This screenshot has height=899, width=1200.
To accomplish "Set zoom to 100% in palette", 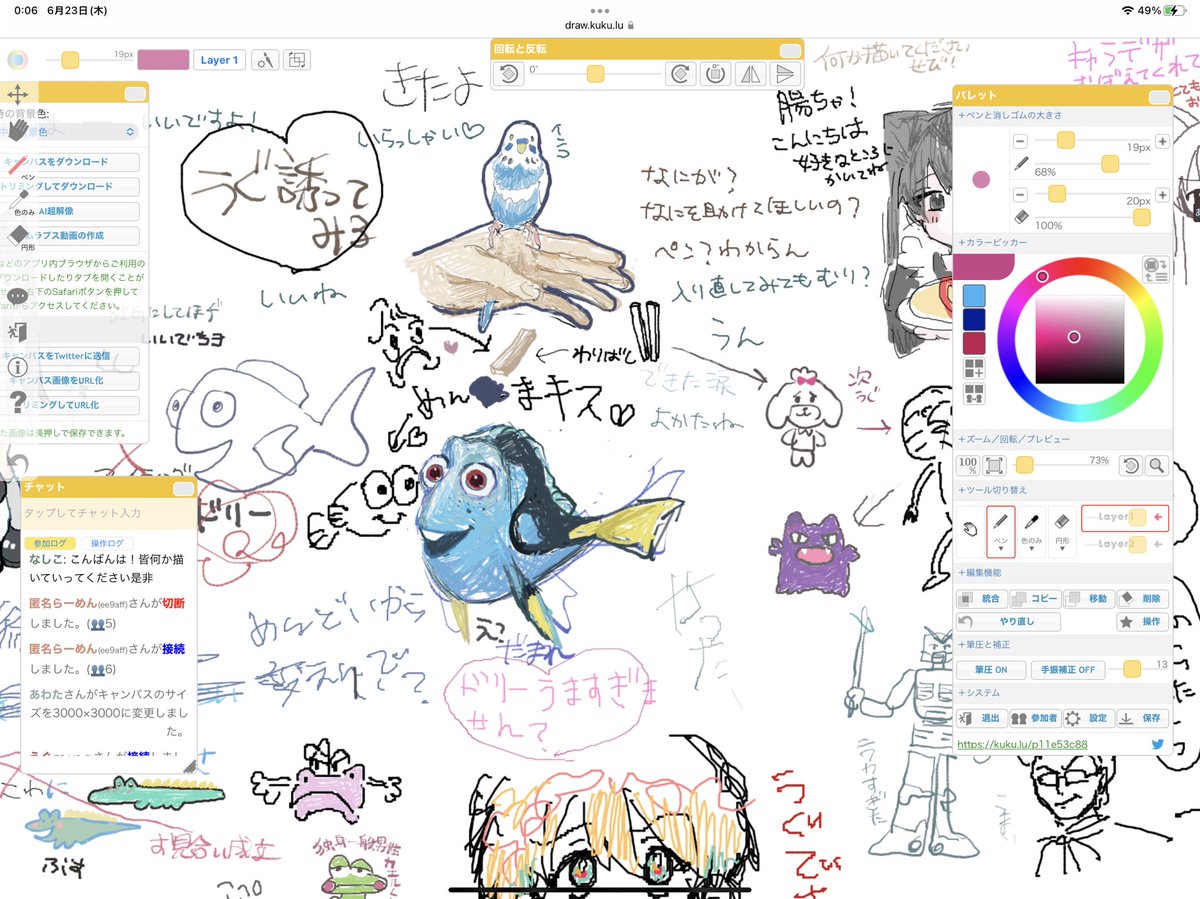I will (x=968, y=465).
